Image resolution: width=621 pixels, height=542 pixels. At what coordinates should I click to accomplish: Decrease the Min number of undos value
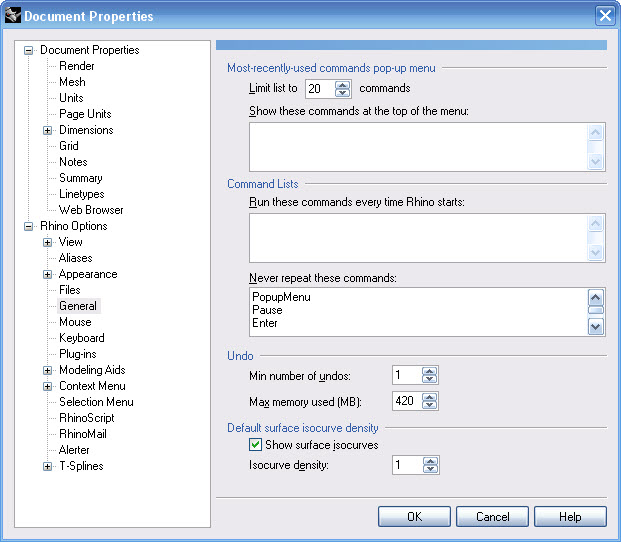coord(430,380)
